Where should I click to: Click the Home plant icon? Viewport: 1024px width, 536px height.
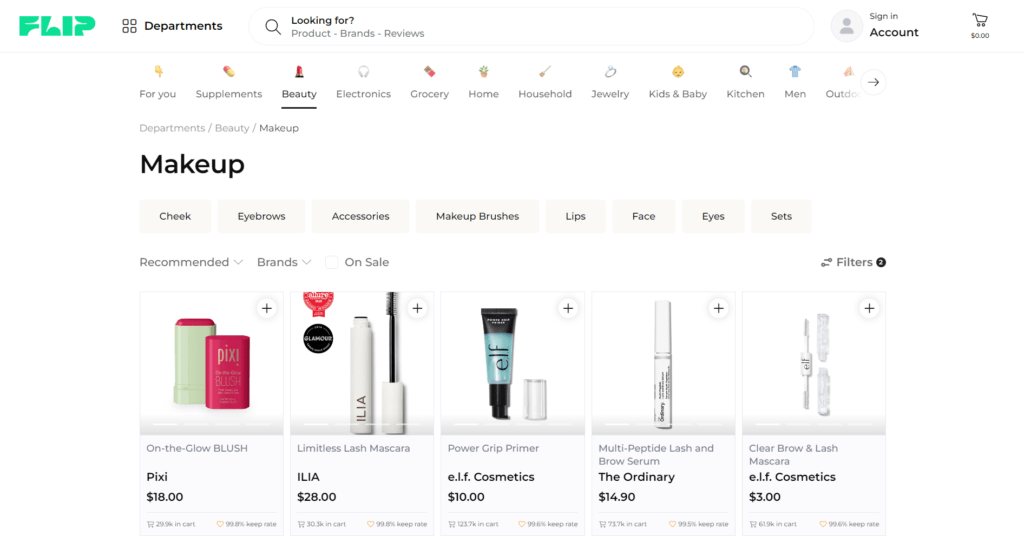[x=483, y=71]
